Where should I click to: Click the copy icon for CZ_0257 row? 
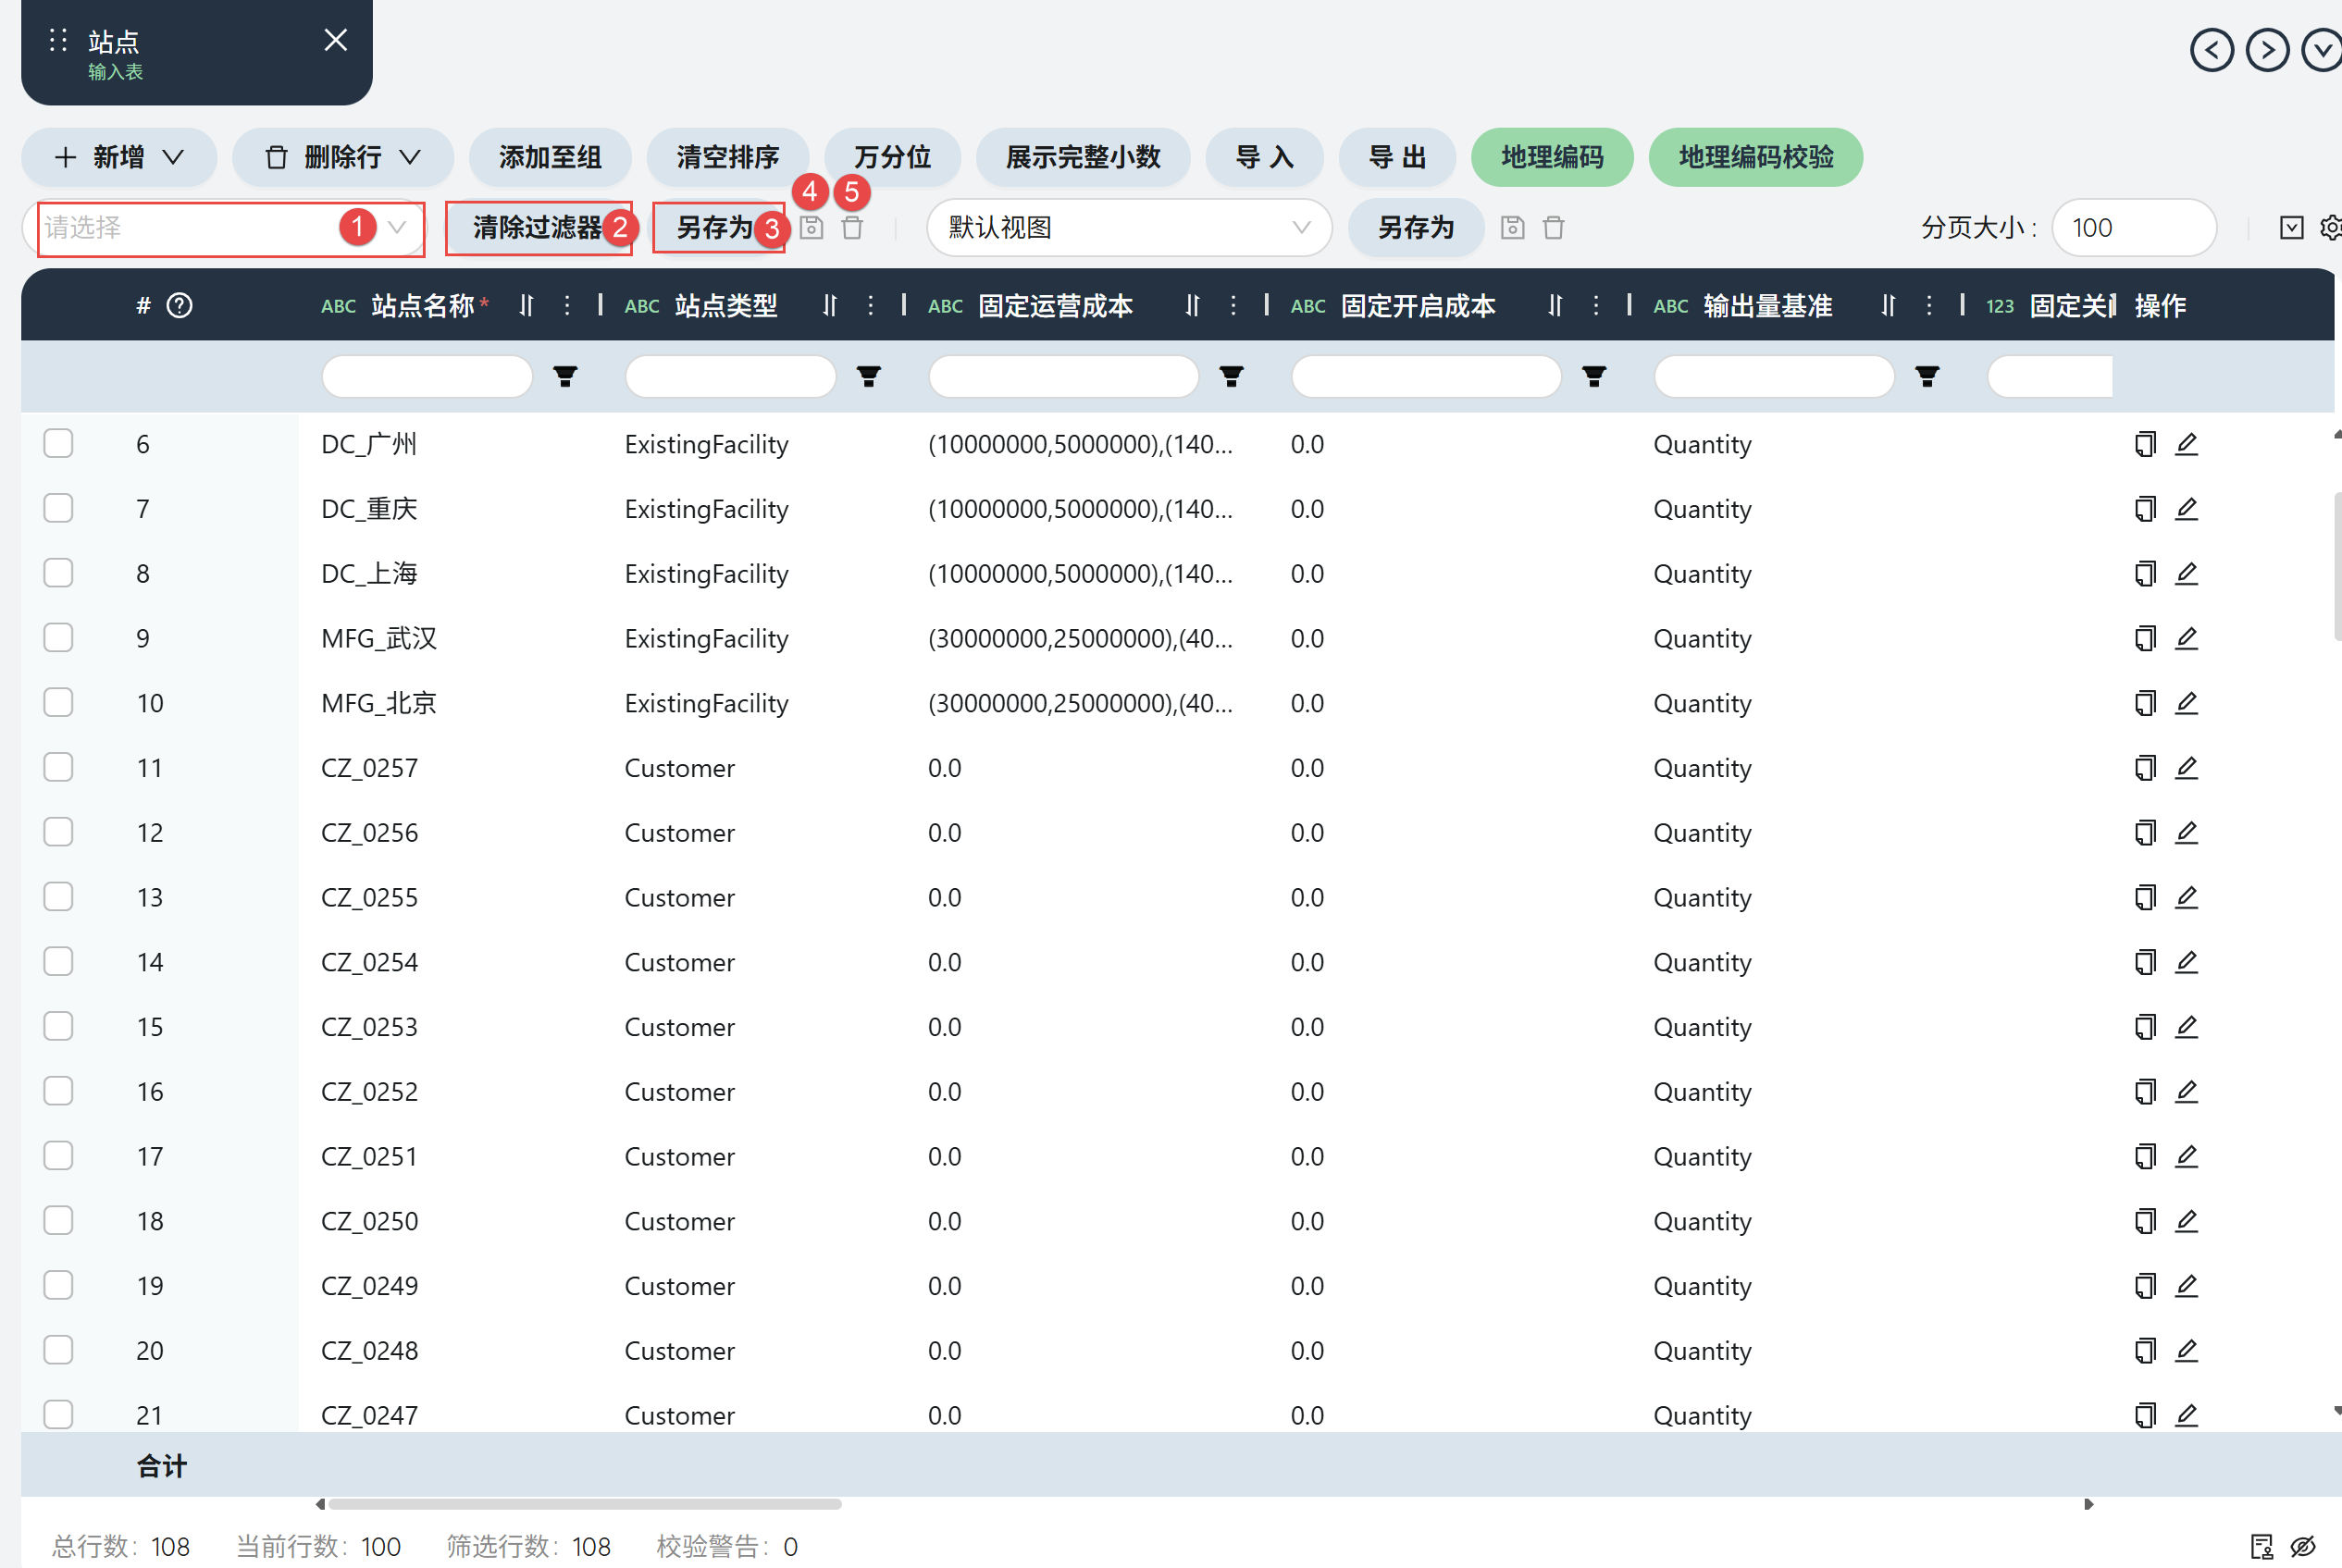pyautogui.click(x=2144, y=768)
